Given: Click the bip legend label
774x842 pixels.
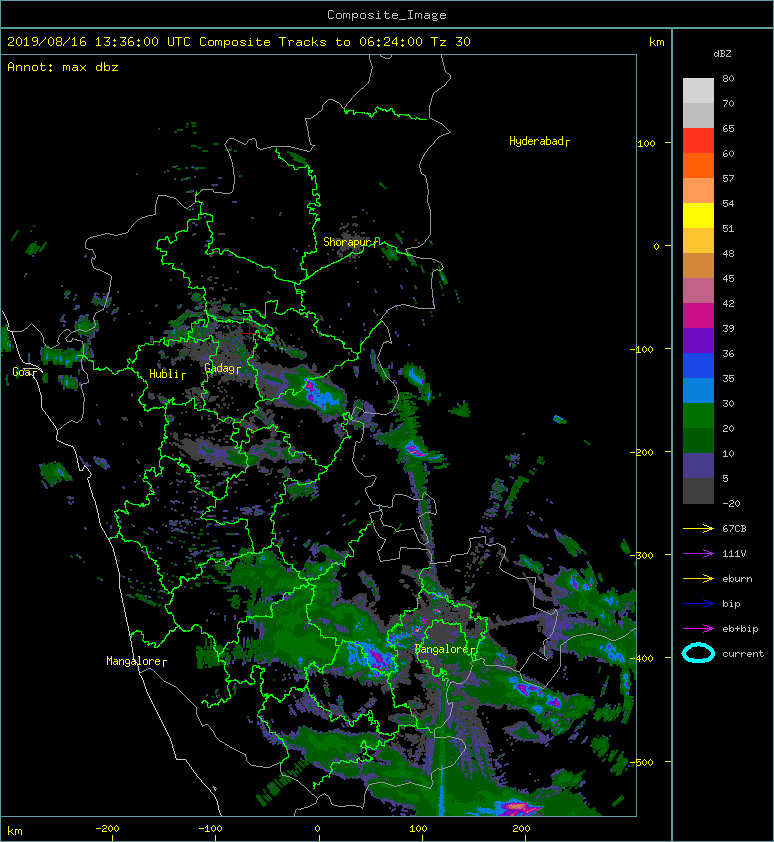Looking at the screenshot, I should [732, 604].
